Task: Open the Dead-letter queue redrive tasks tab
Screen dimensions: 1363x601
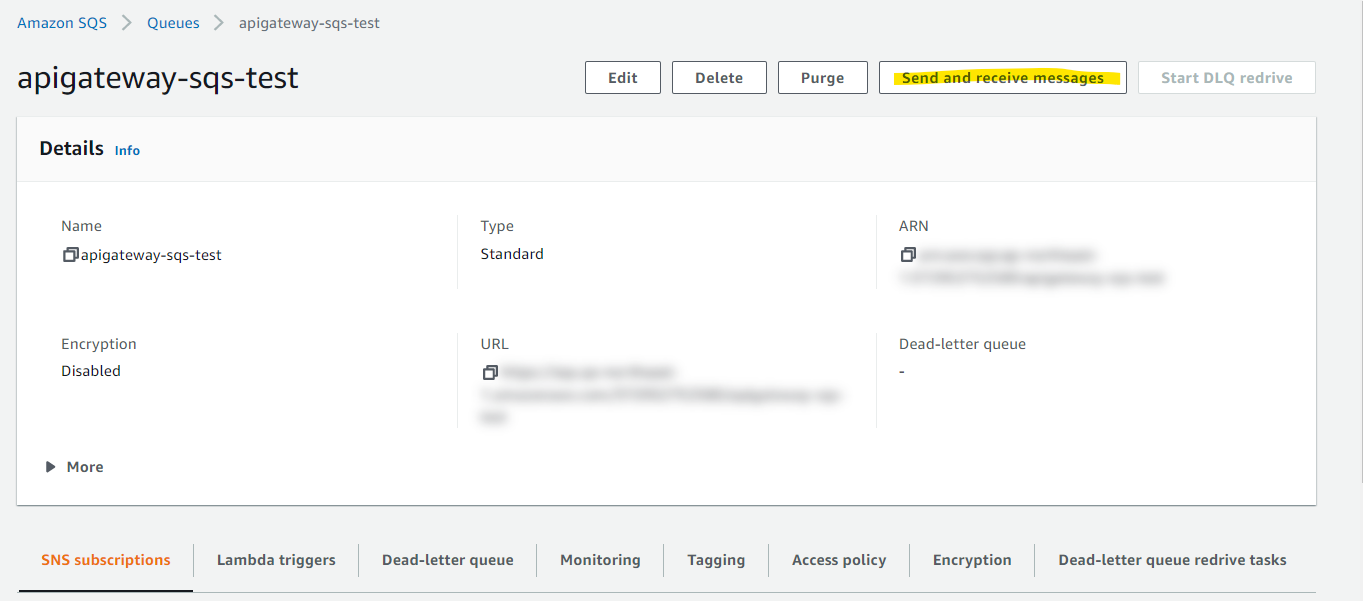Action: click(1171, 560)
